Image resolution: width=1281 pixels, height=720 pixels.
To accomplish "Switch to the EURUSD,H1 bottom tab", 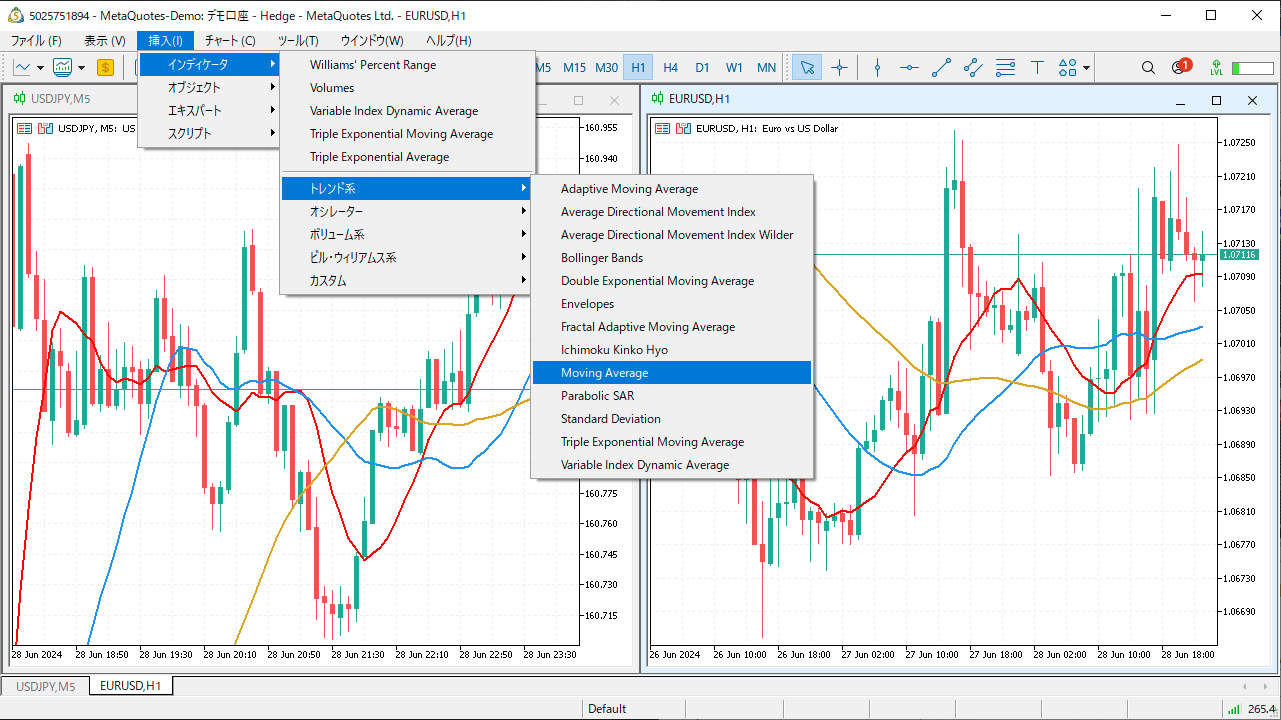I will (x=131, y=685).
